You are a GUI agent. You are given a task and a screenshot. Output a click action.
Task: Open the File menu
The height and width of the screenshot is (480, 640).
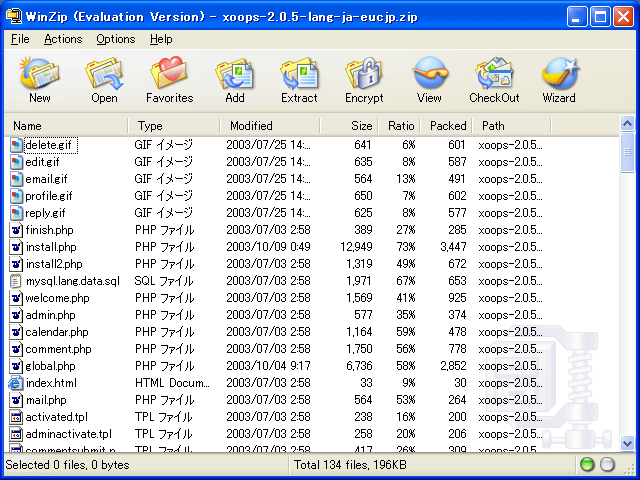click(20, 39)
